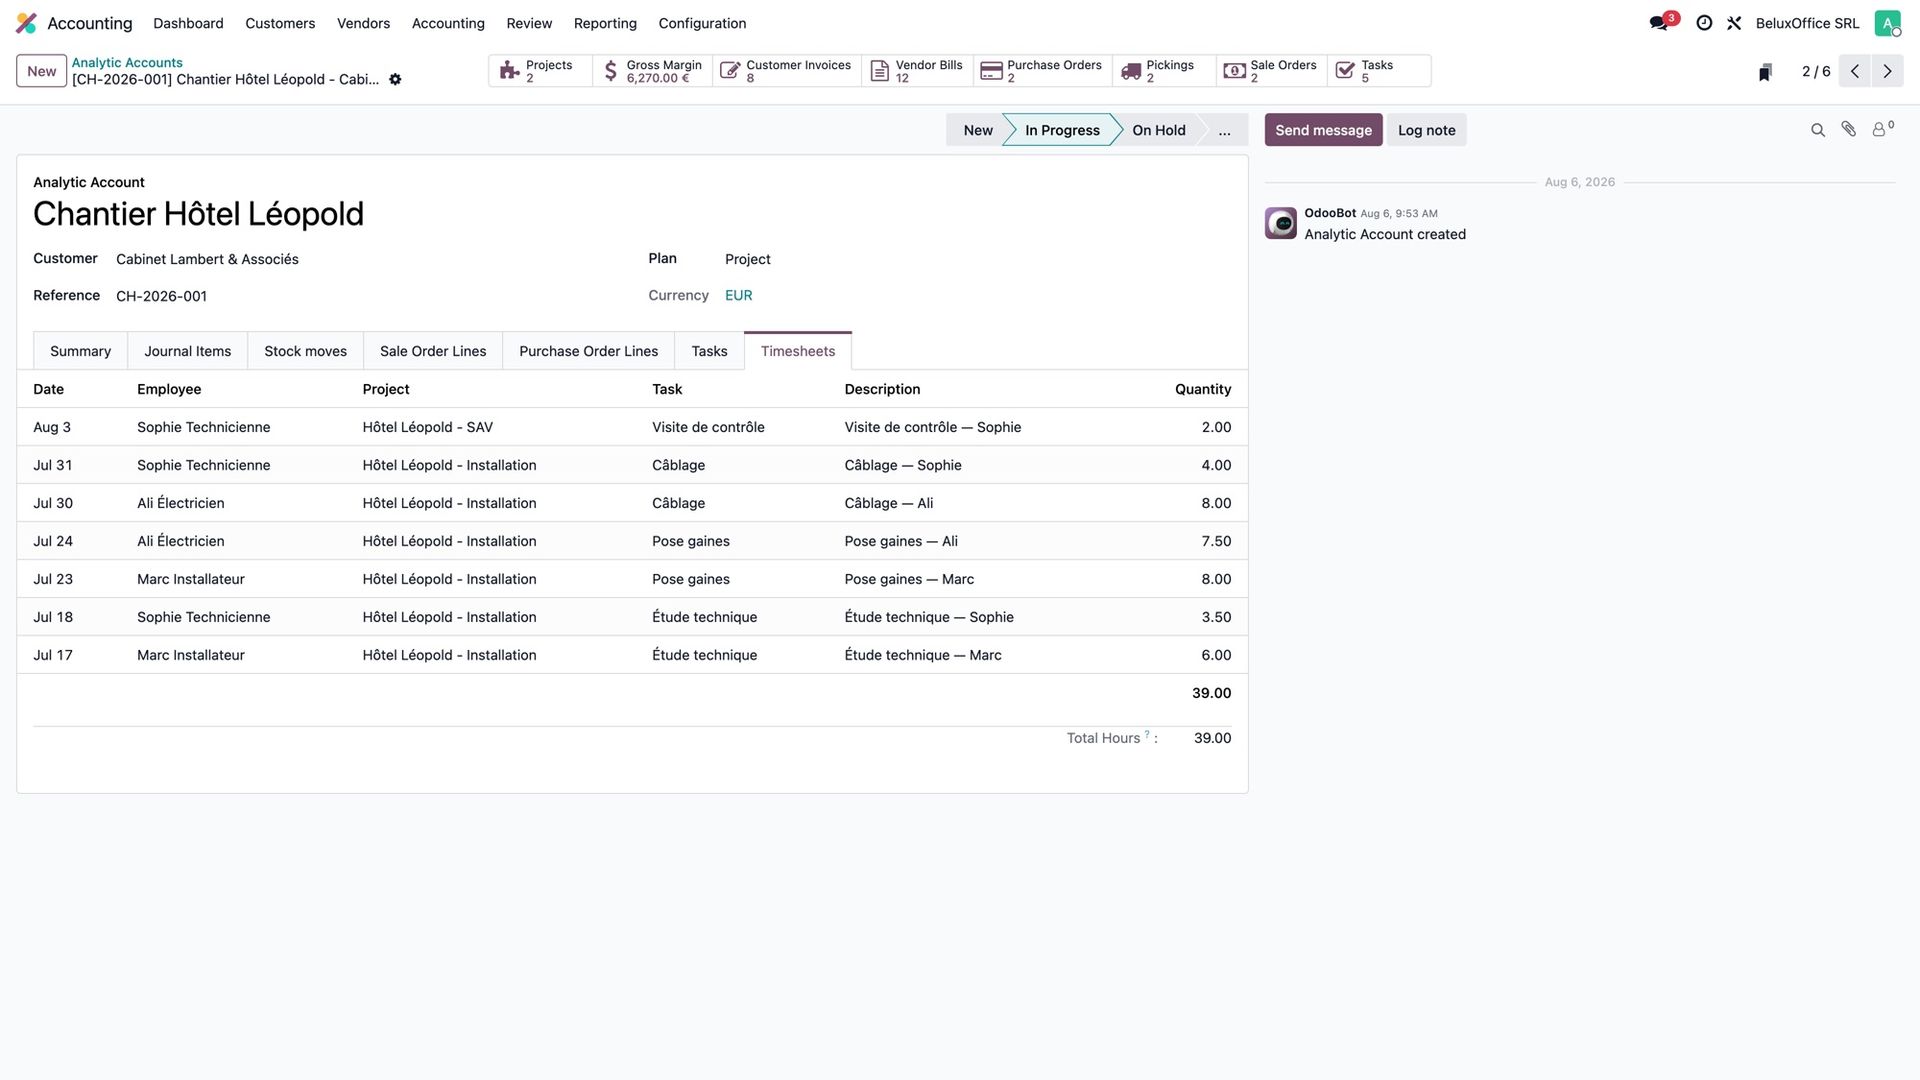Open Vendor Bills smart button
Viewport: 1920px width, 1080px height.
pos(918,71)
